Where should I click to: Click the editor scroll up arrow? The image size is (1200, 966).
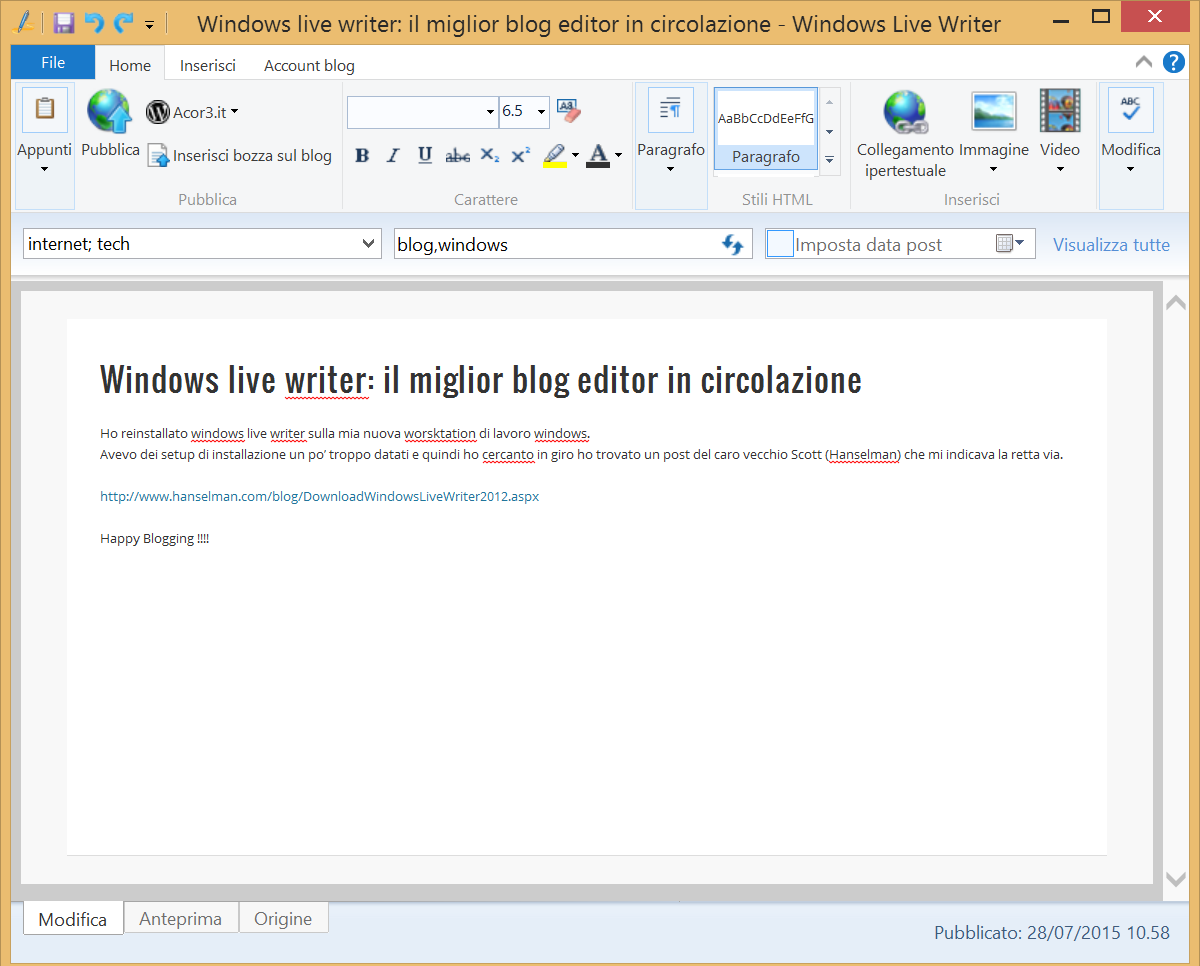[x=1176, y=304]
